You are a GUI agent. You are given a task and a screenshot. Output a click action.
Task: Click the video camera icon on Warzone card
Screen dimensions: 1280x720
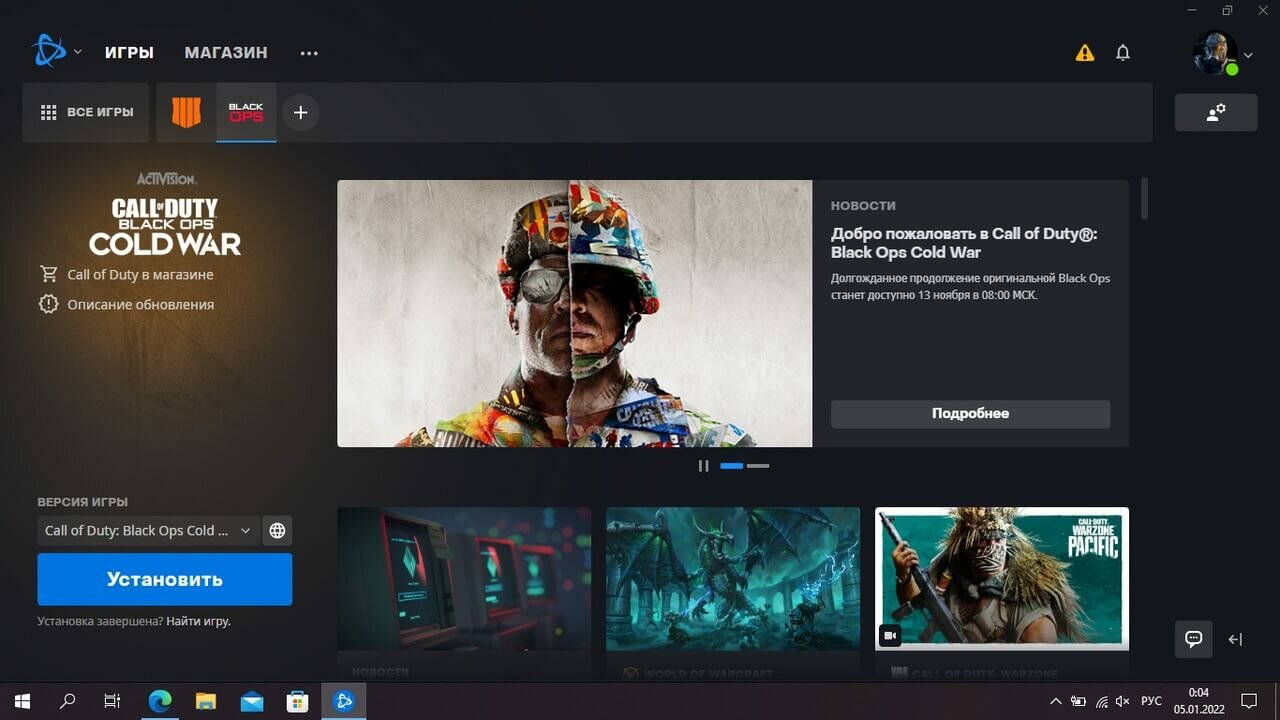coord(890,636)
